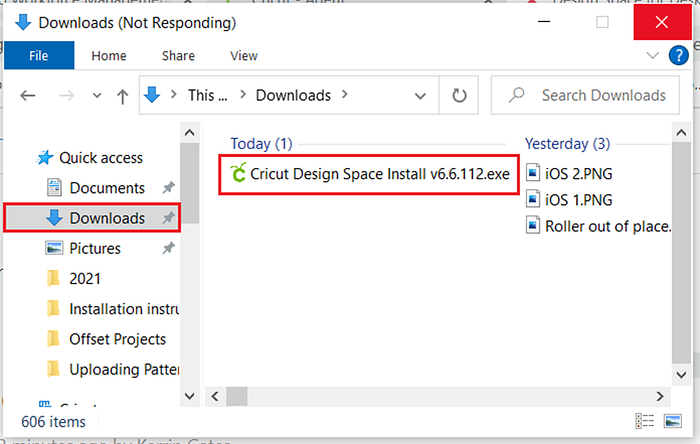This screenshot has height=444, width=700.
Task: Click horizontal scroll right arrow
Action: coord(660,396)
